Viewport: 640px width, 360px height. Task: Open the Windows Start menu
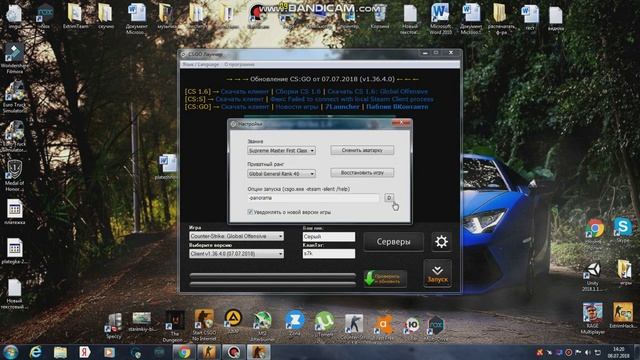click(x=11, y=352)
